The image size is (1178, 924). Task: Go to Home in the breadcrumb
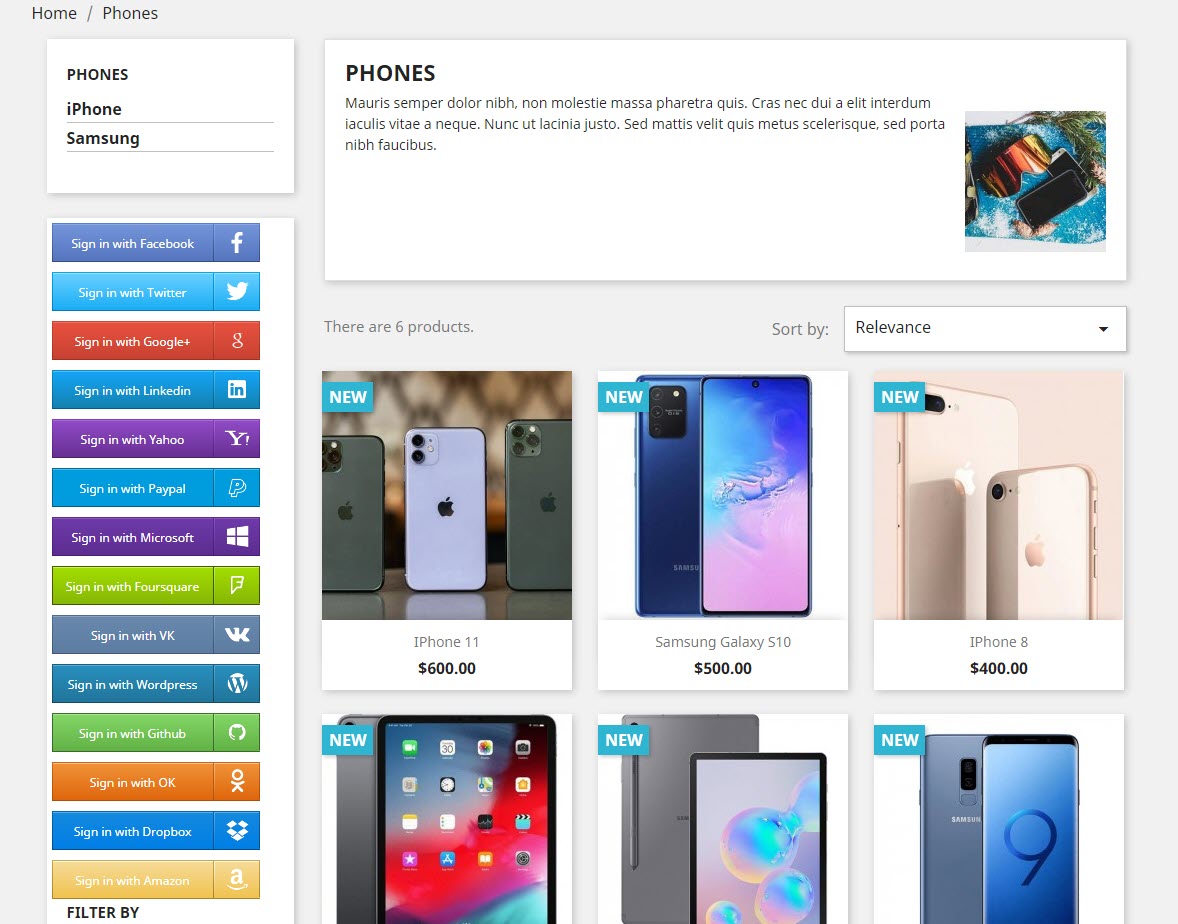(x=54, y=14)
